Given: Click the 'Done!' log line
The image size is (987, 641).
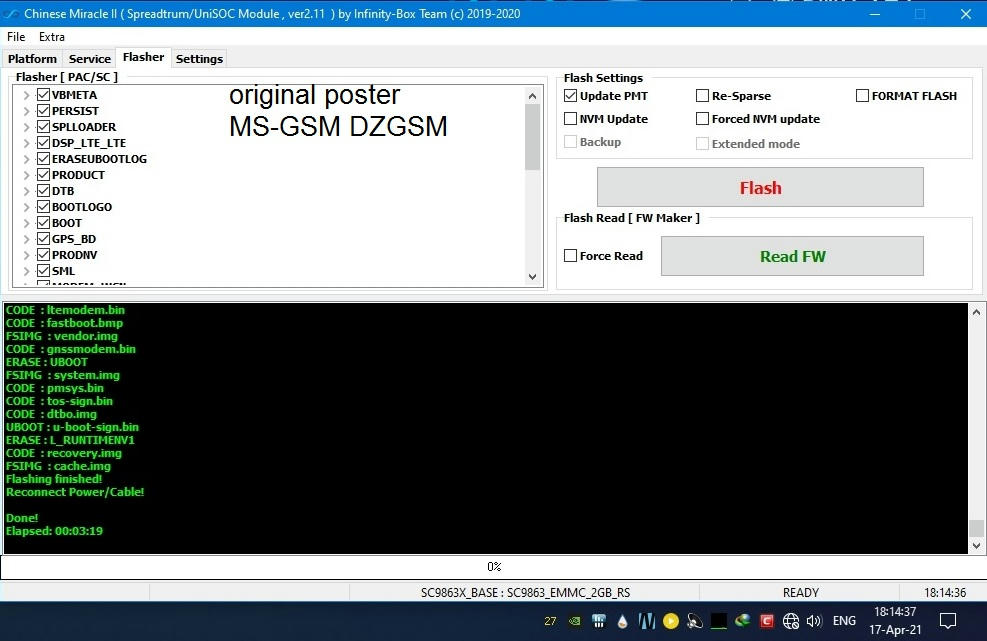Looking at the screenshot, I should (x=22, y=518).
